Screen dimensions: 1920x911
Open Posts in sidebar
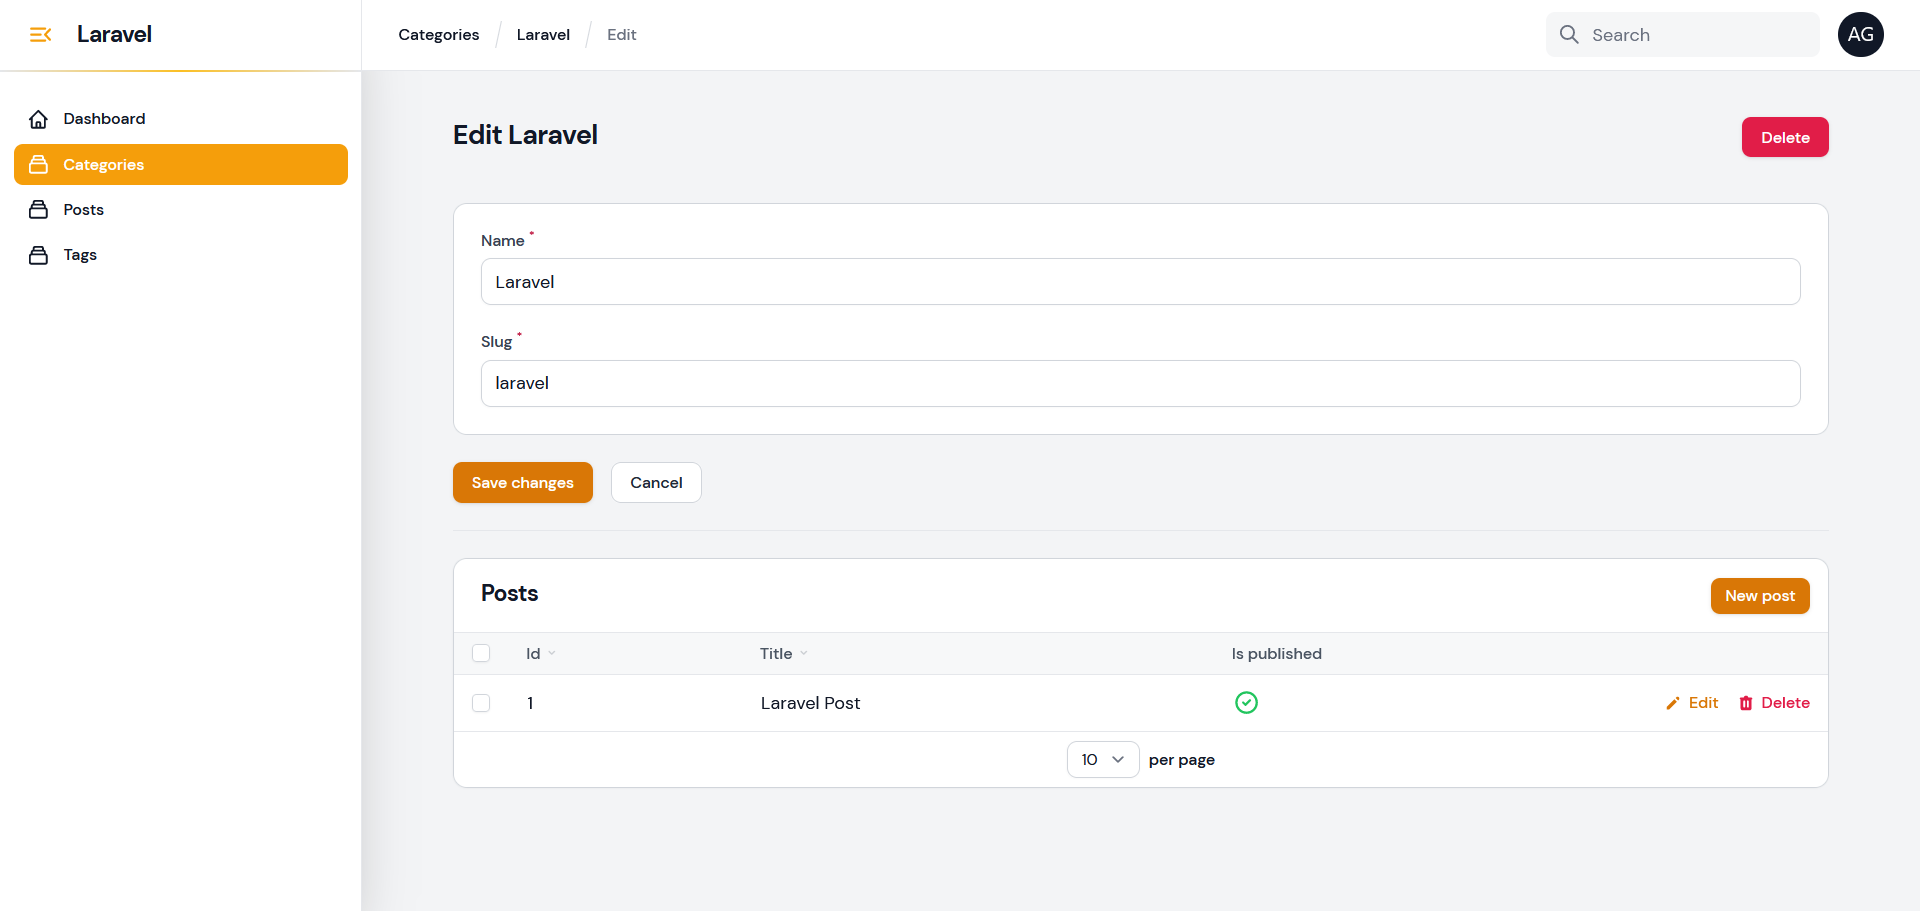click(181, 209)
